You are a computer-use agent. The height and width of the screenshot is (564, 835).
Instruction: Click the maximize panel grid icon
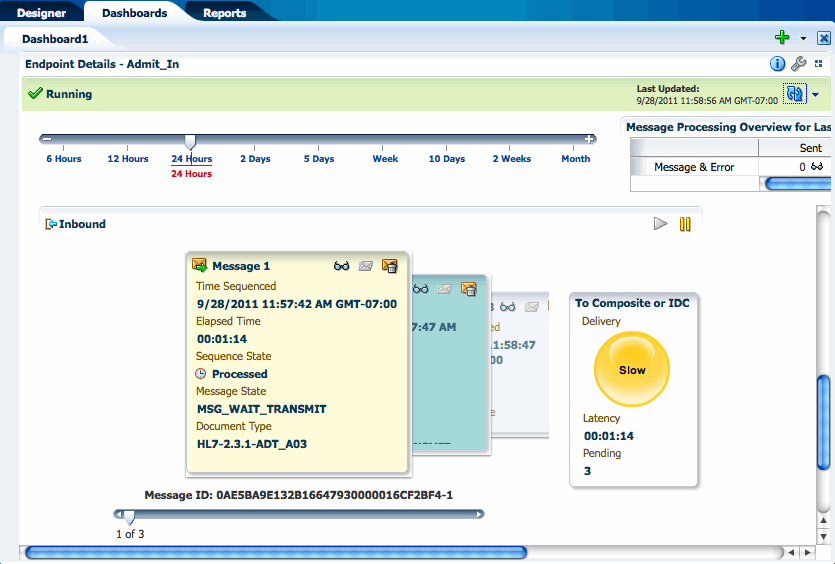point(818,64)
